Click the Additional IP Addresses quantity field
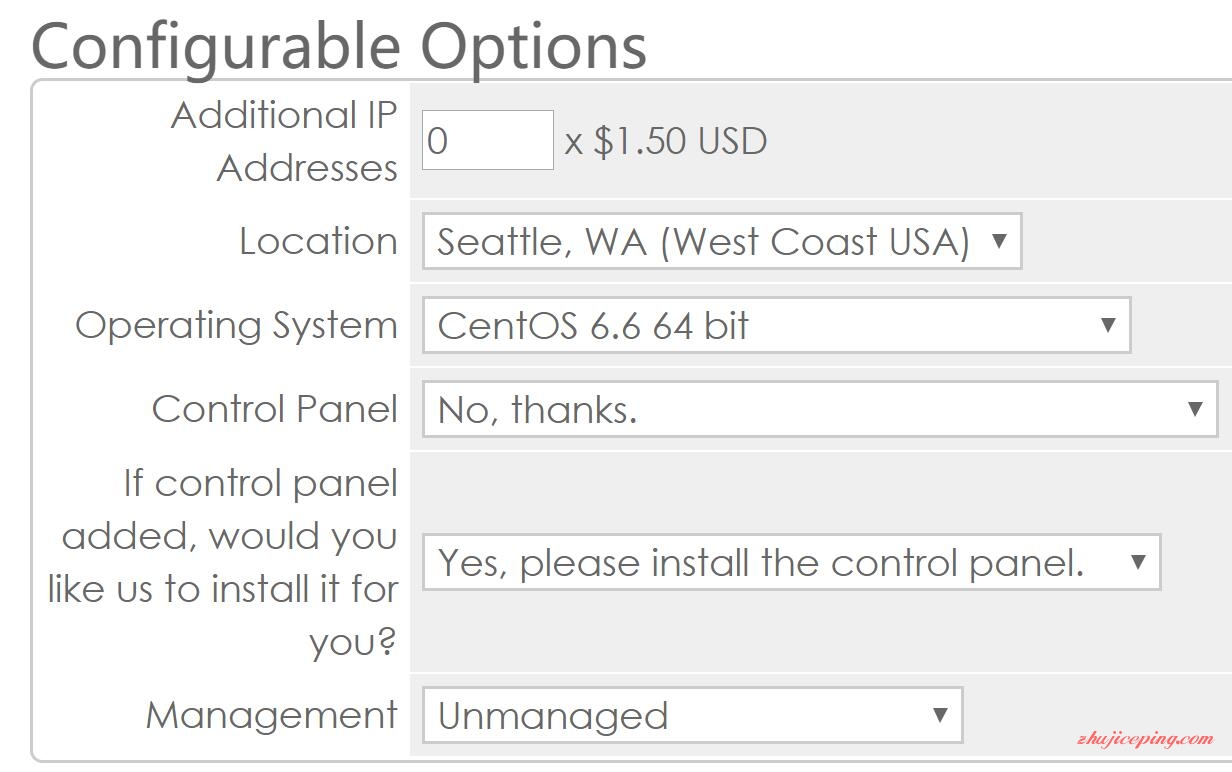Image resolution: width=1232 pixels, height=772 pixels. 487,140
